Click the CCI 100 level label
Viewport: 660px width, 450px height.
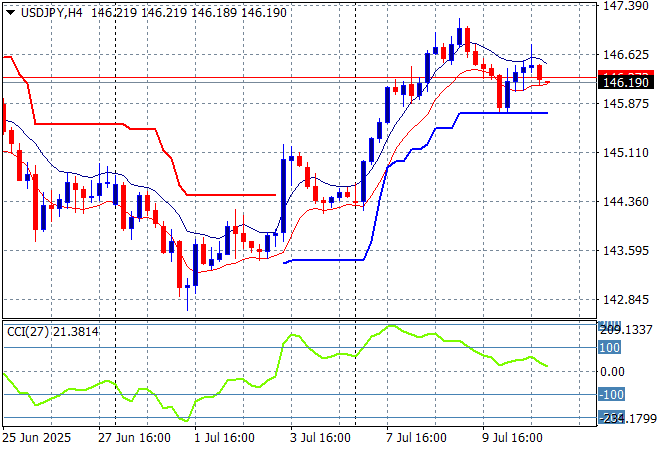pyautogui.click(x=609, y=348)
